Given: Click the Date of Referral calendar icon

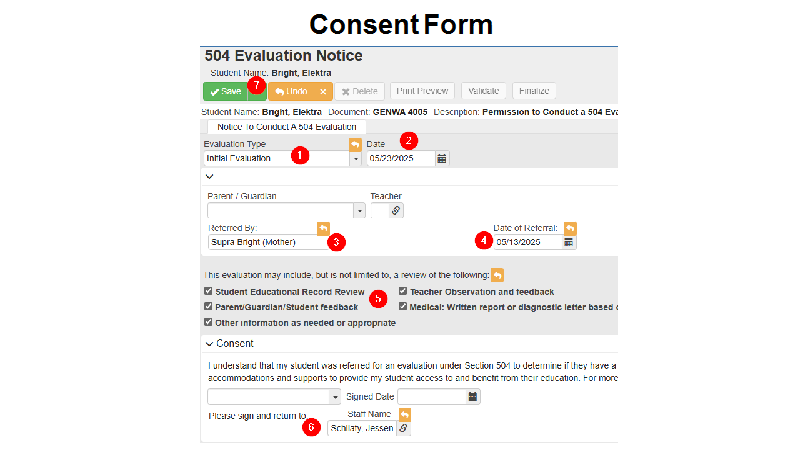Looking at the screenshot, I should pos(568,242).
